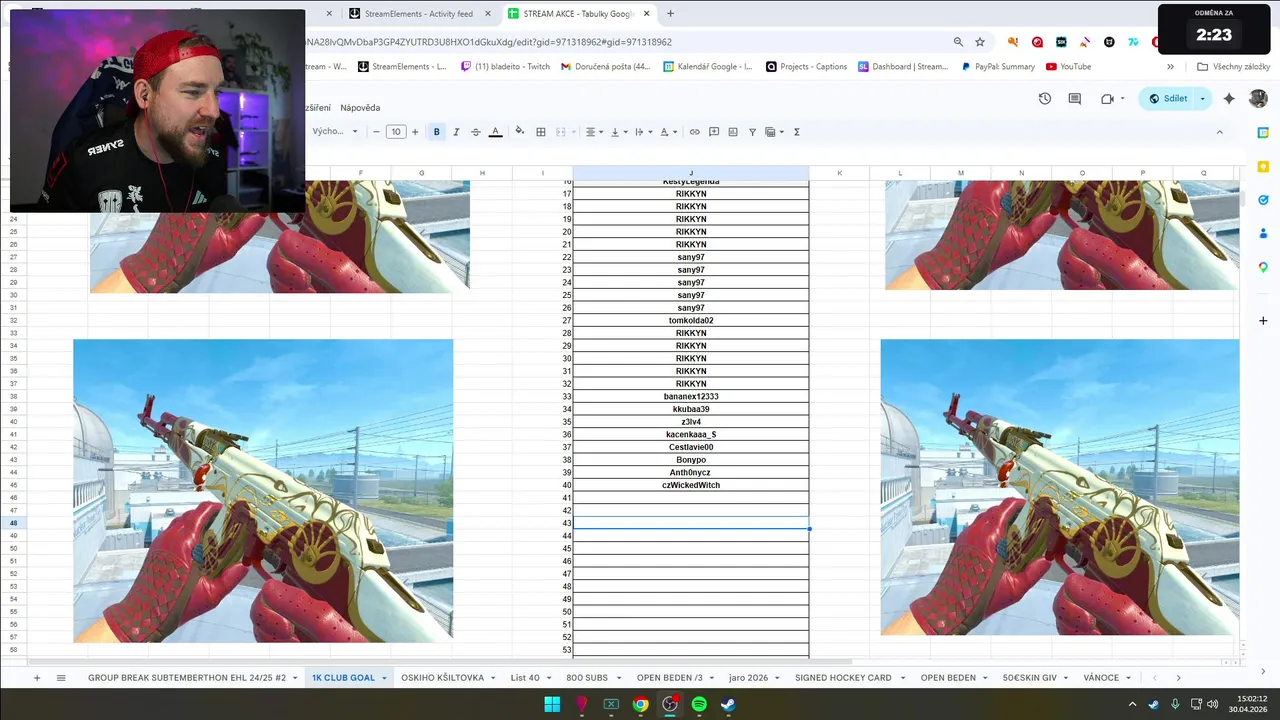Insert link icon in toolbar
Viewport: 1280px width, 720px height.
(695, 132)
